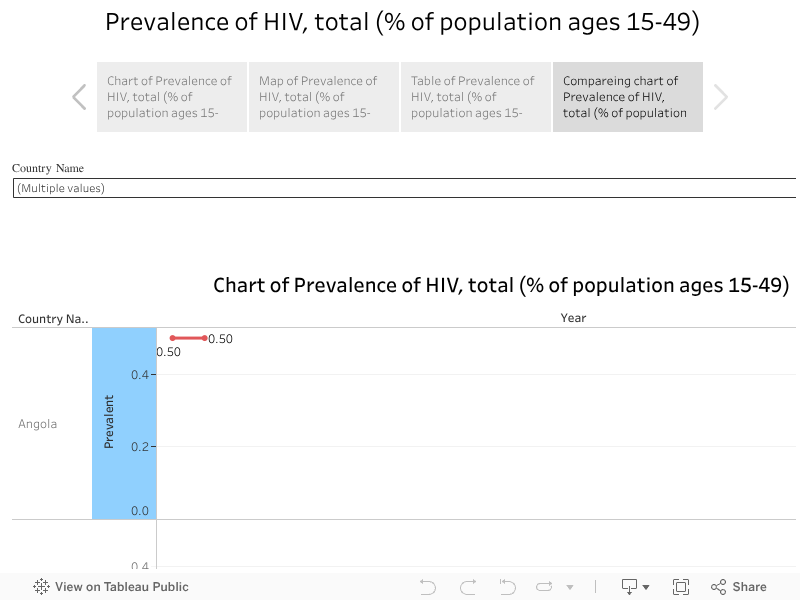Click the Tableau logo icon
This screenshot has width=800, height=600.
pyautogui.click(x=42, y=587)
